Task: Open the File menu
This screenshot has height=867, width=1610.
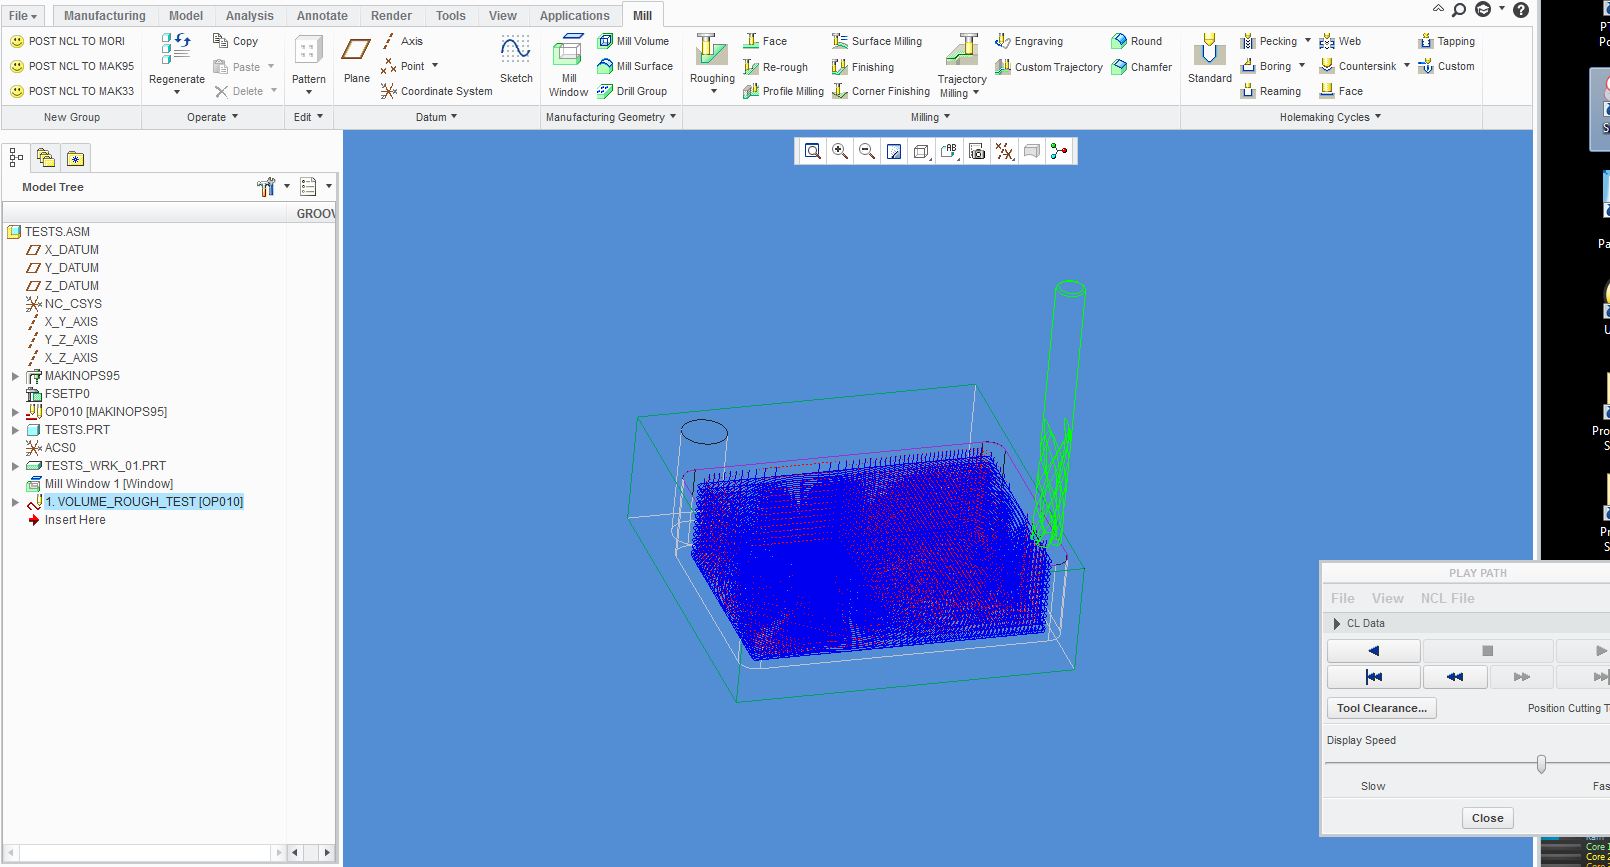Action: (22, 15)
